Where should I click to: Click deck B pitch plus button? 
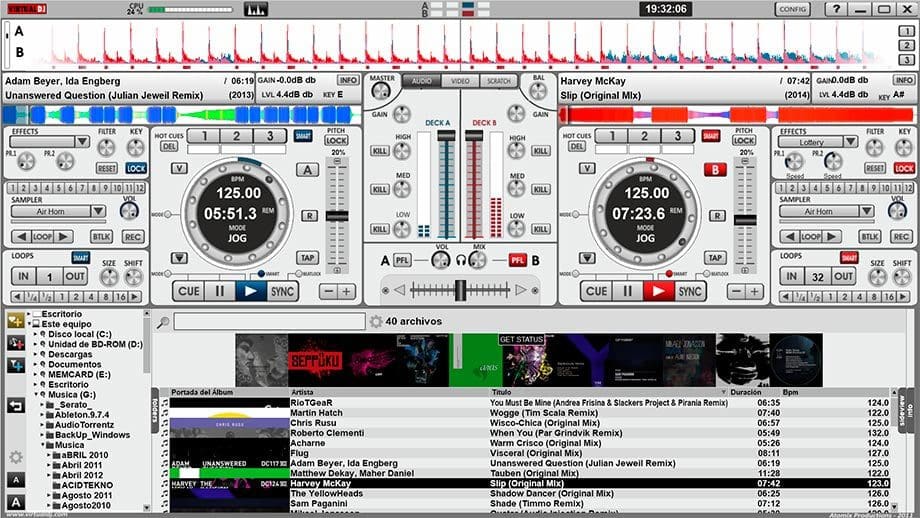(x=754, y=291)
